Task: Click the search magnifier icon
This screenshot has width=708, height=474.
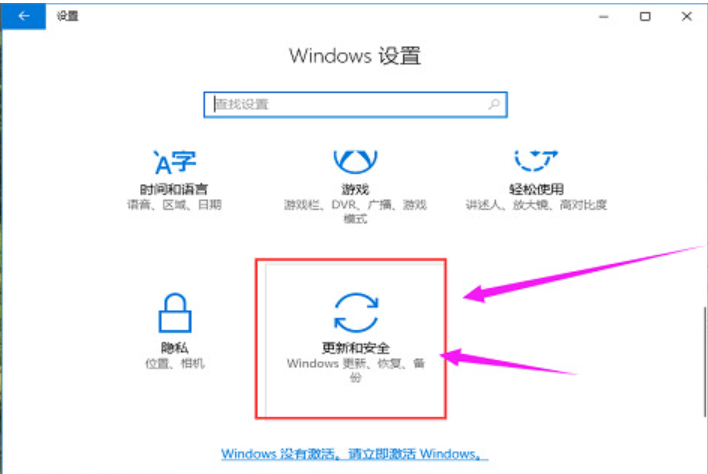Action: (494, 104)
